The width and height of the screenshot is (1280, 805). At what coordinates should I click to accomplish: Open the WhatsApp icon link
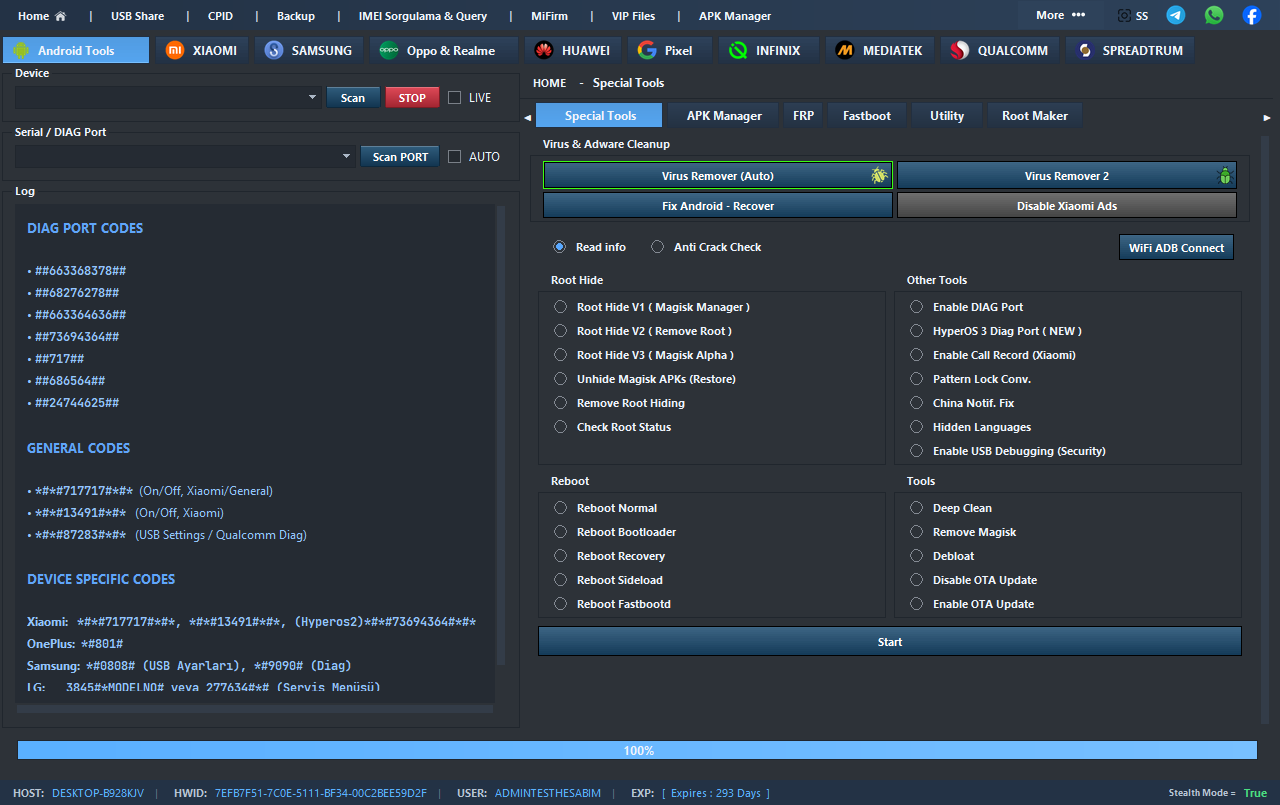click(x=1214, y=15)
